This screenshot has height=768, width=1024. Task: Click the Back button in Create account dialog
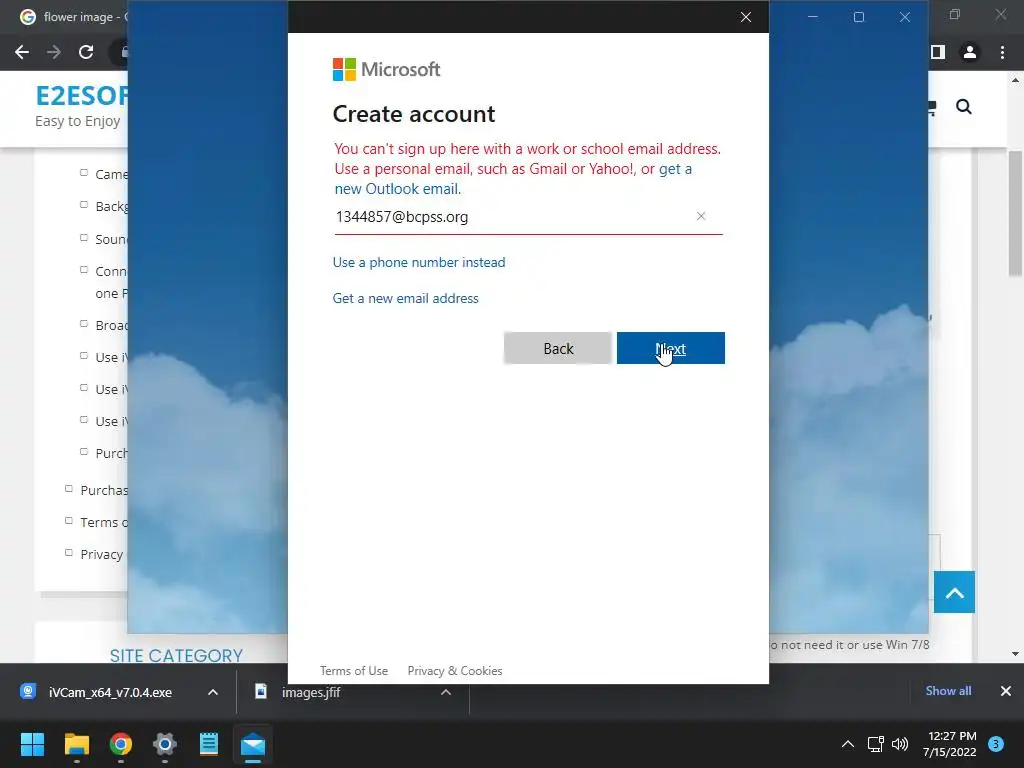[558, 348]
